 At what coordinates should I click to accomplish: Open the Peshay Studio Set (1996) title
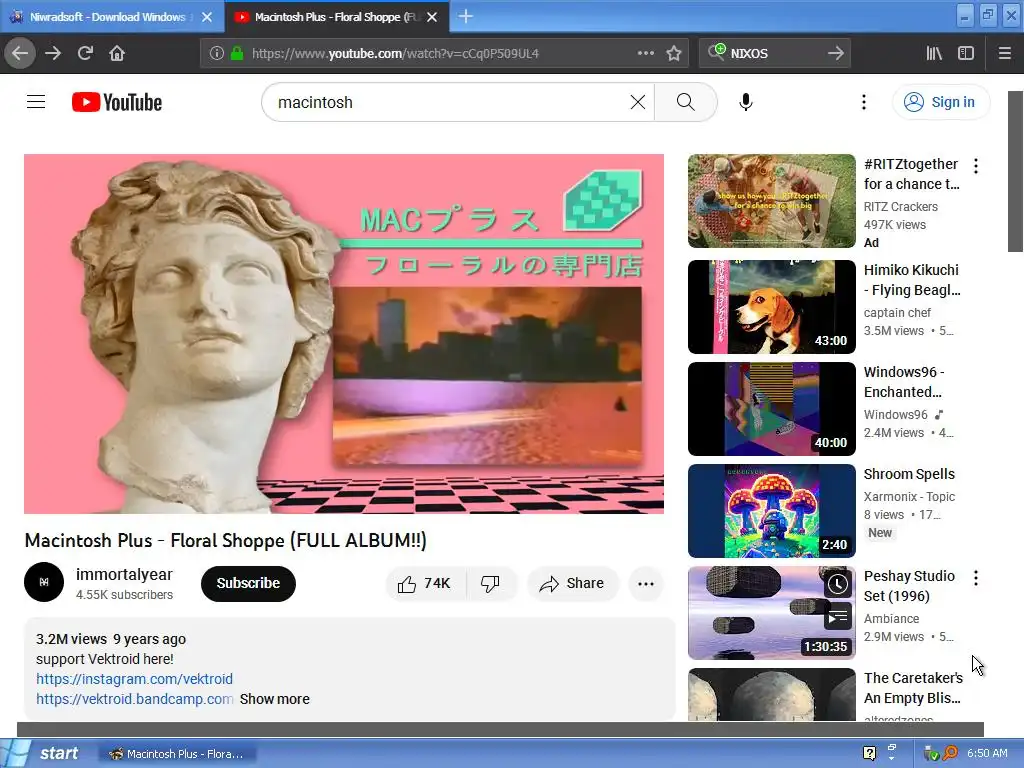pyautogui.click(x=909, y=586)
